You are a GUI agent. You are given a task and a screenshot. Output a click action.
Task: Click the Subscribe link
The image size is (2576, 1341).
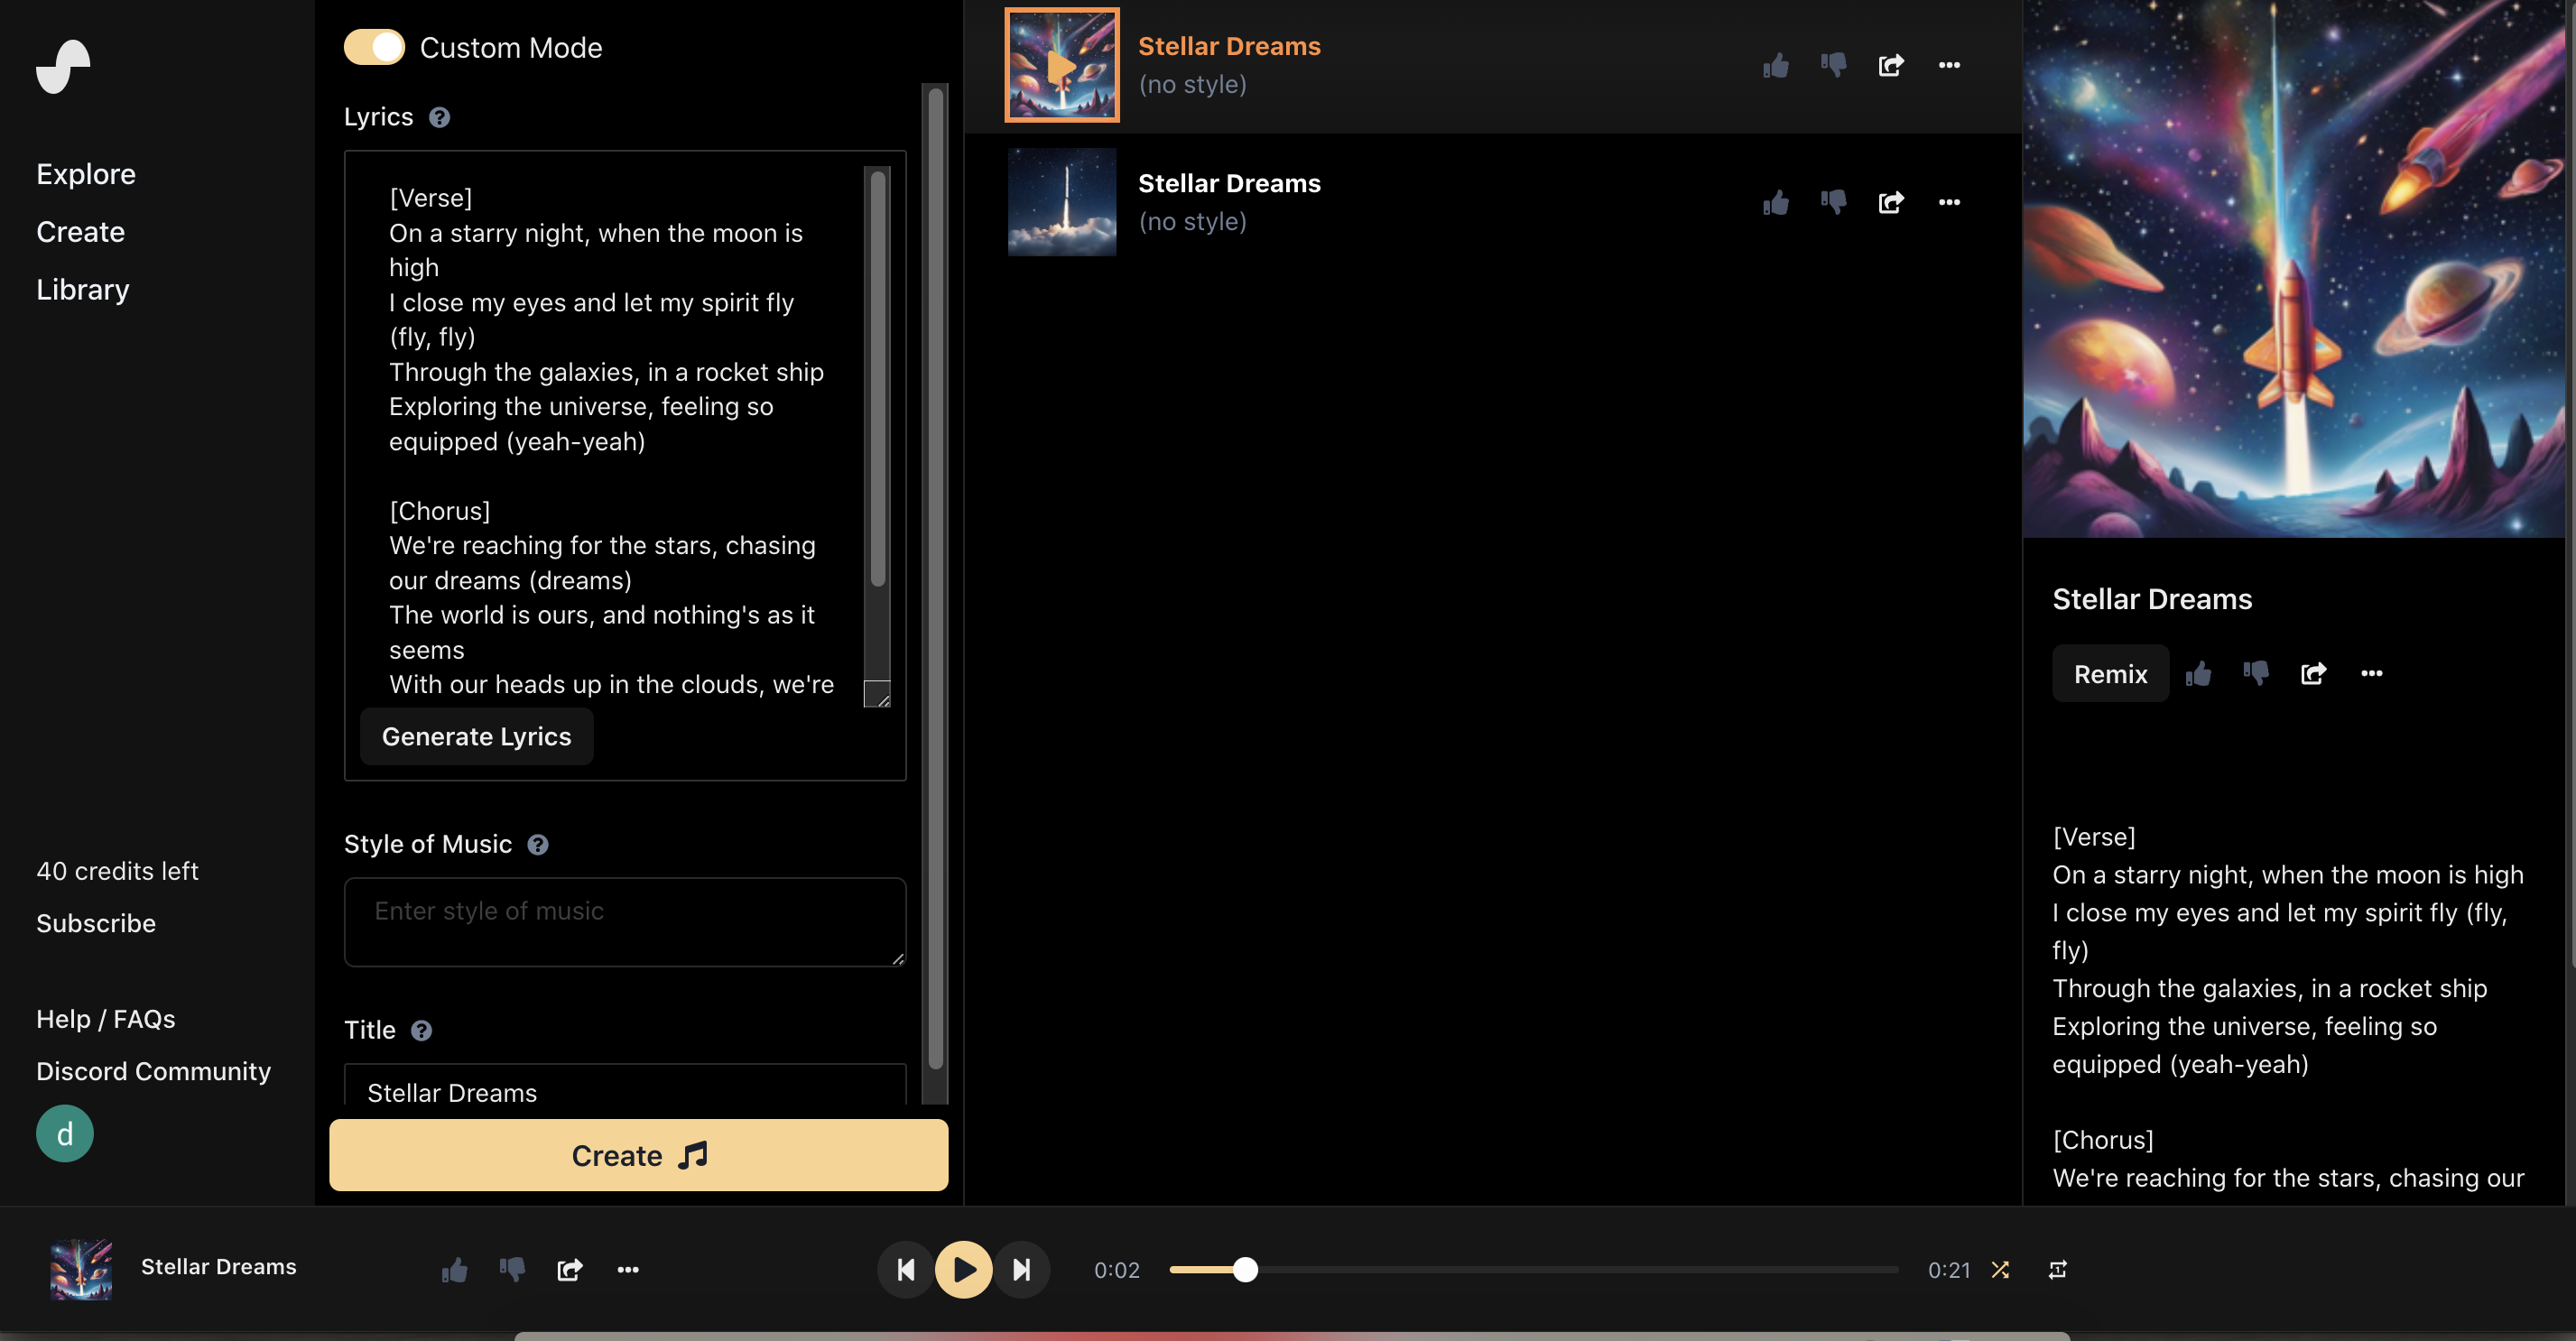coord(96,923)
